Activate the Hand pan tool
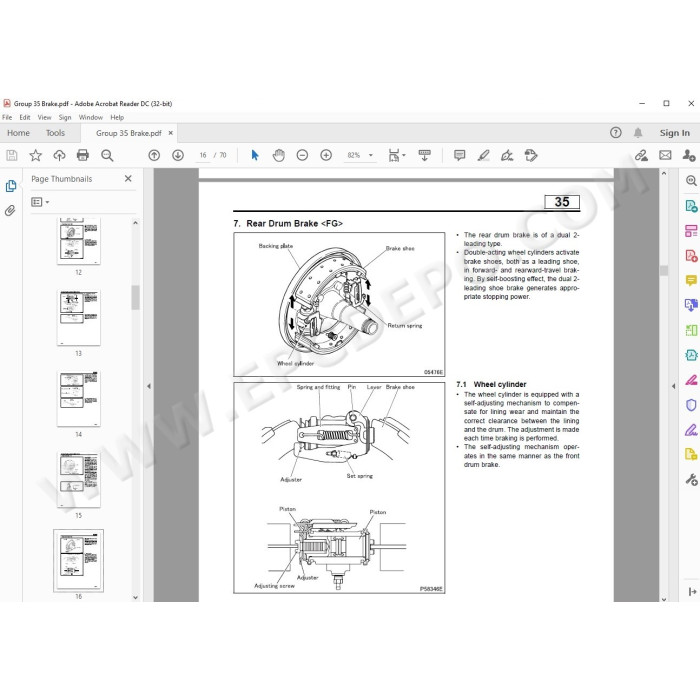 (279, 155)
